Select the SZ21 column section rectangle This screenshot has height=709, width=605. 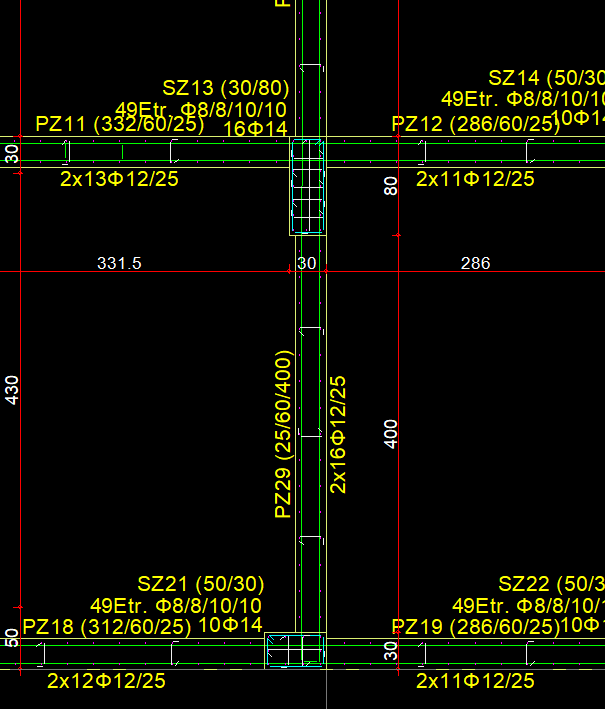click(295, 651)
